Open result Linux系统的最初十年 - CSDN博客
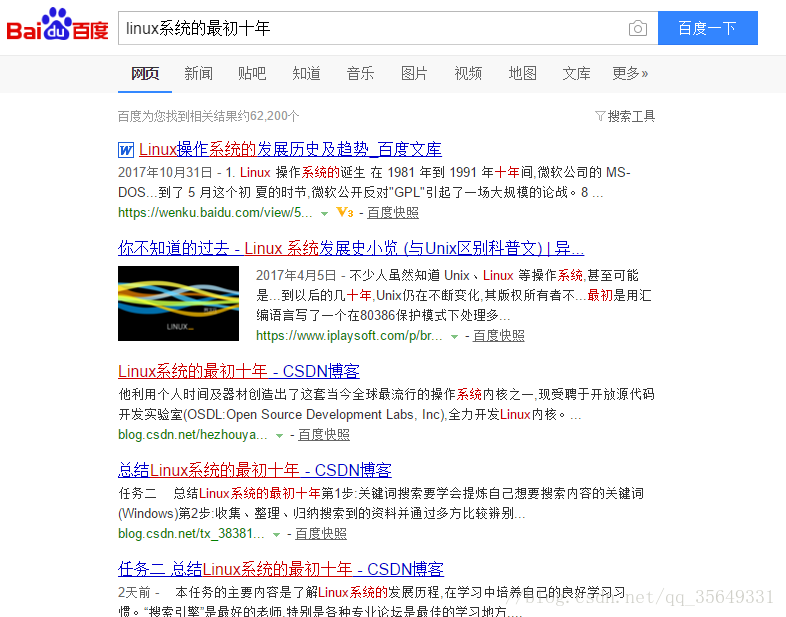 click(x=239, y=371)
